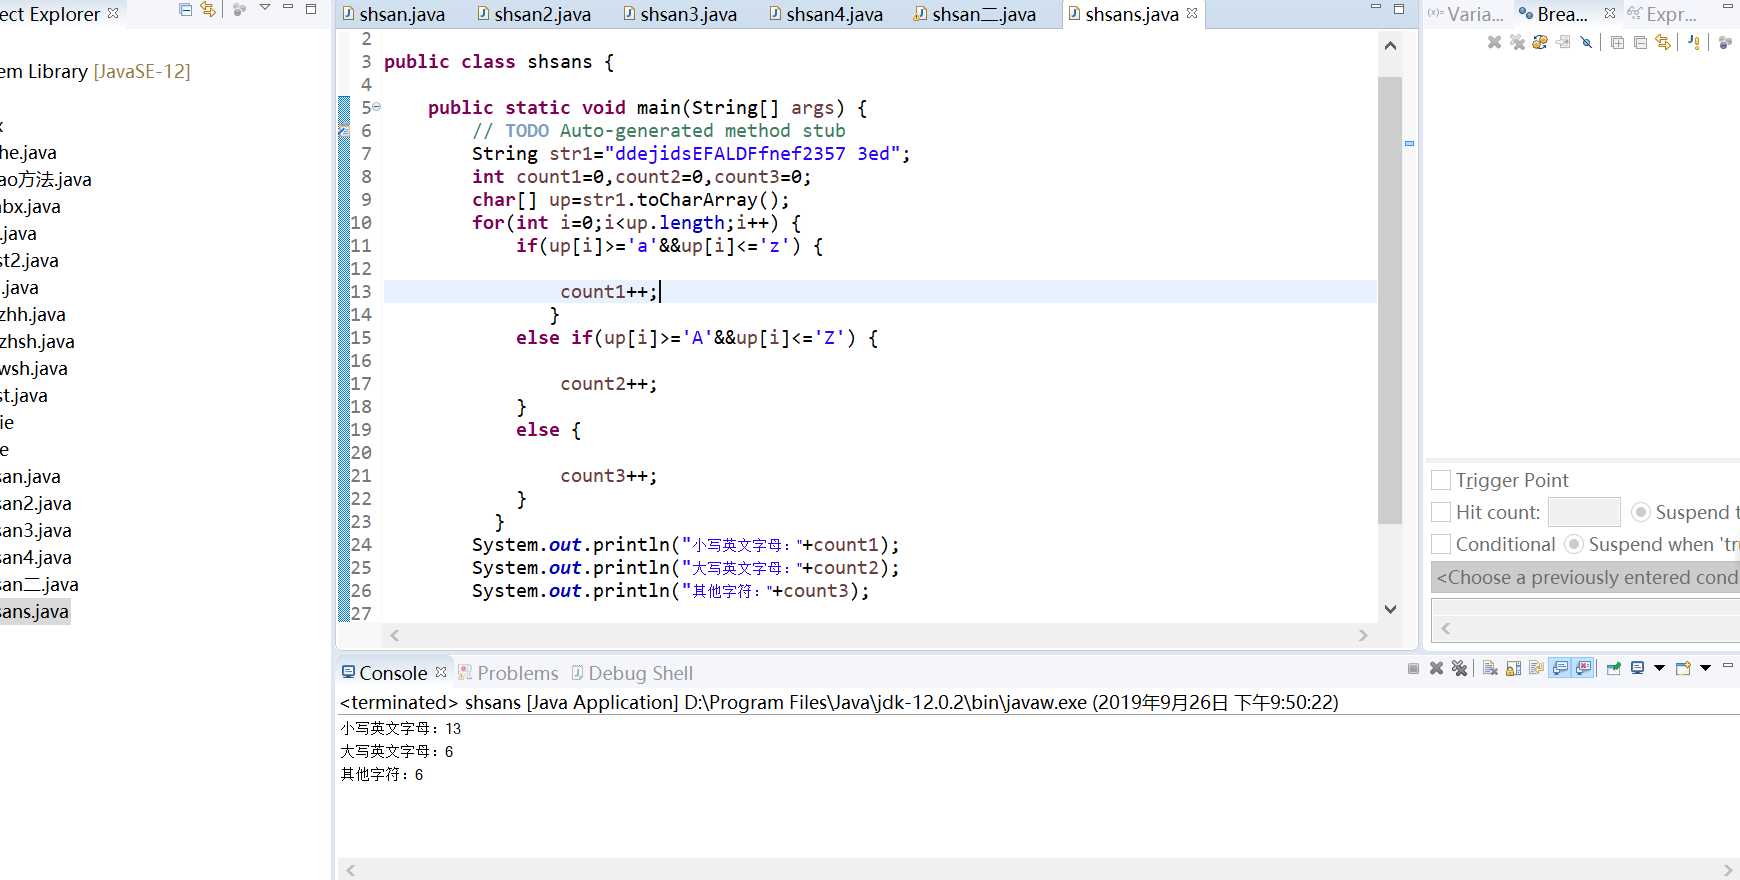Collapse all in Breakpoints view
The image size is (1740, 880).
click(1640, 42)
